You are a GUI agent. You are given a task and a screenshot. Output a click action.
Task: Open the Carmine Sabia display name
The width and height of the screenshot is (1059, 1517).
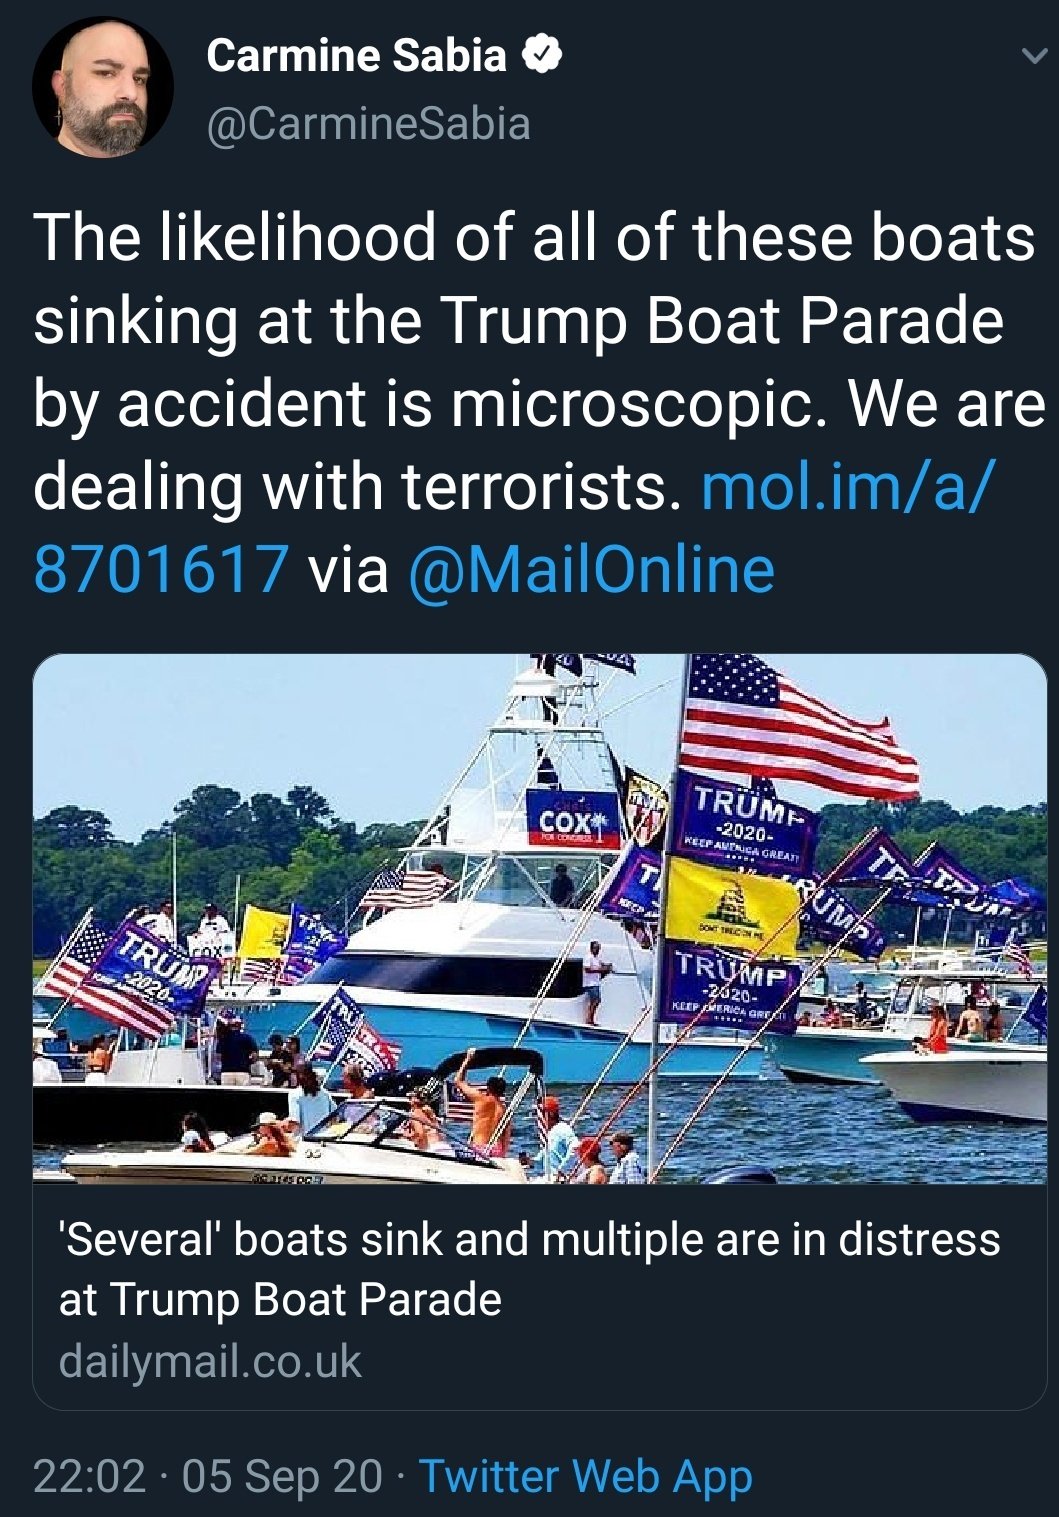356,55
